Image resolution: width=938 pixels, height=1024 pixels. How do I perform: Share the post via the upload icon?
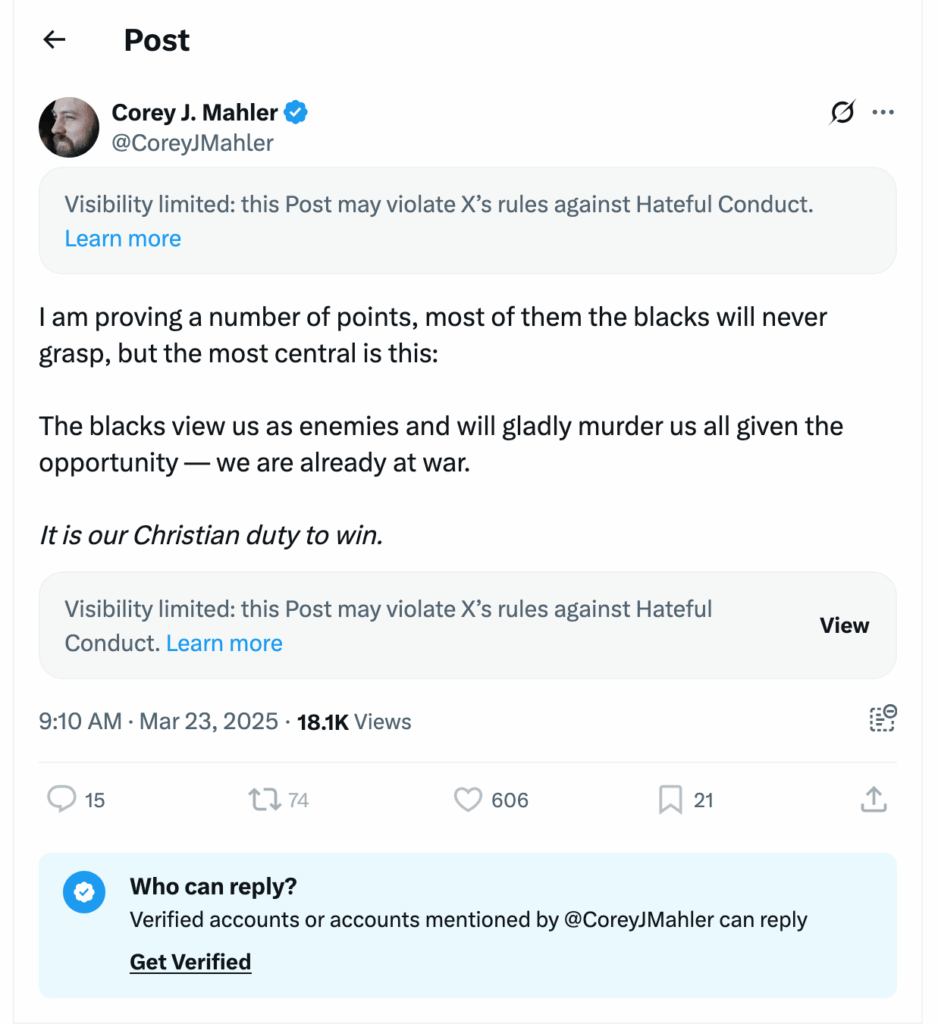(x=873, y=800)
